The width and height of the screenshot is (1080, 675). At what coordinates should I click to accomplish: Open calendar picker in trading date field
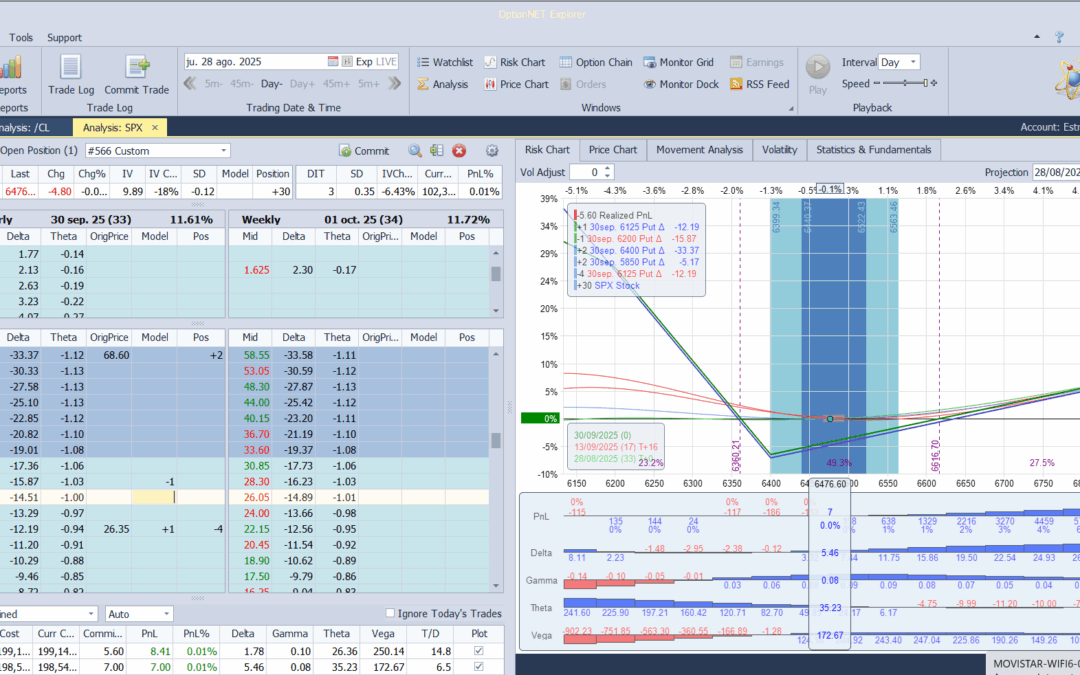(x=333, y=62)
